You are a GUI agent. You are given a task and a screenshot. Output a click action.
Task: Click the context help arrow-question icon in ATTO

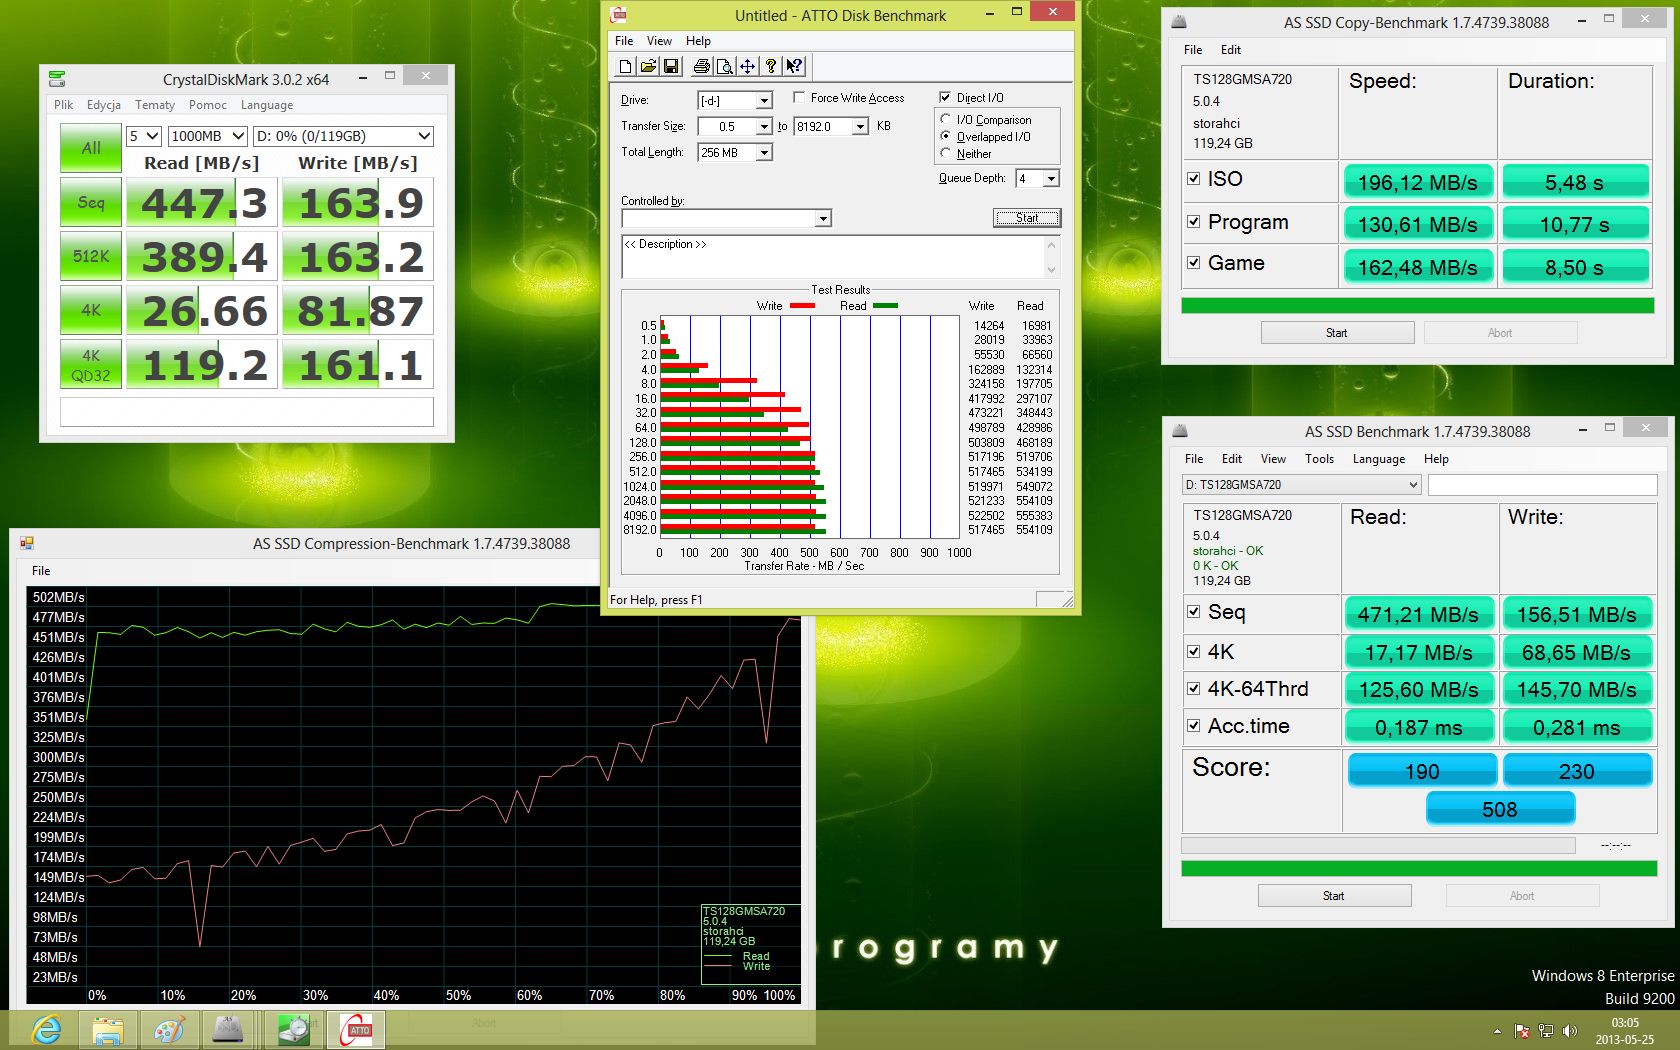(794, 67)
